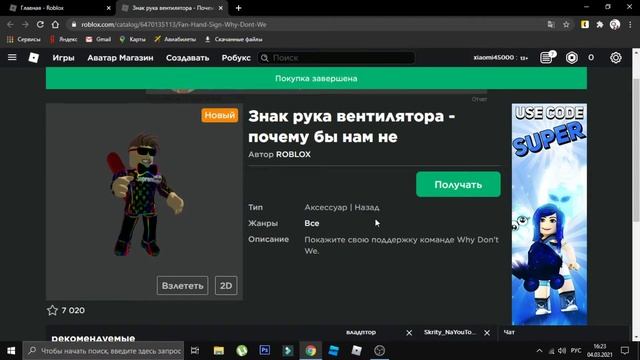Click the browser address bar URL
The height and width of the screenshot is (360, 640).
[173, 24]
